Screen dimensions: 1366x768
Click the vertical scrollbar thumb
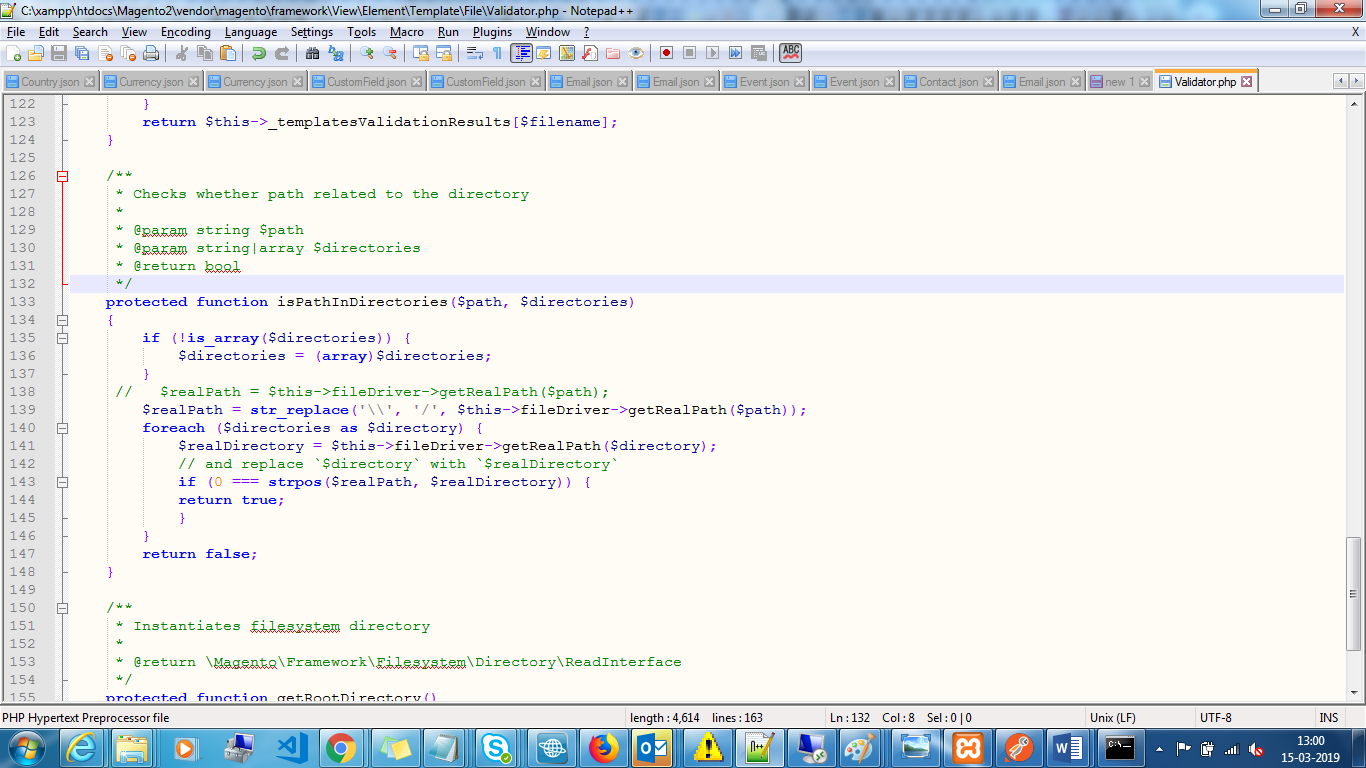point(1354,593)
